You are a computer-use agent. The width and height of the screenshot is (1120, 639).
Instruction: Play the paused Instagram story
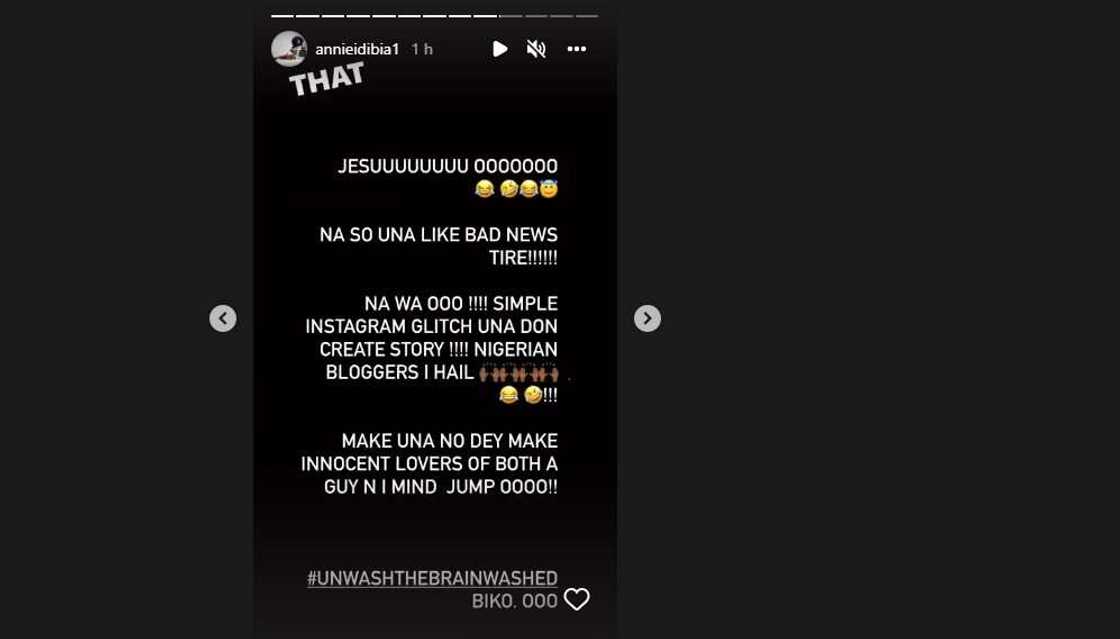point(500,49)
